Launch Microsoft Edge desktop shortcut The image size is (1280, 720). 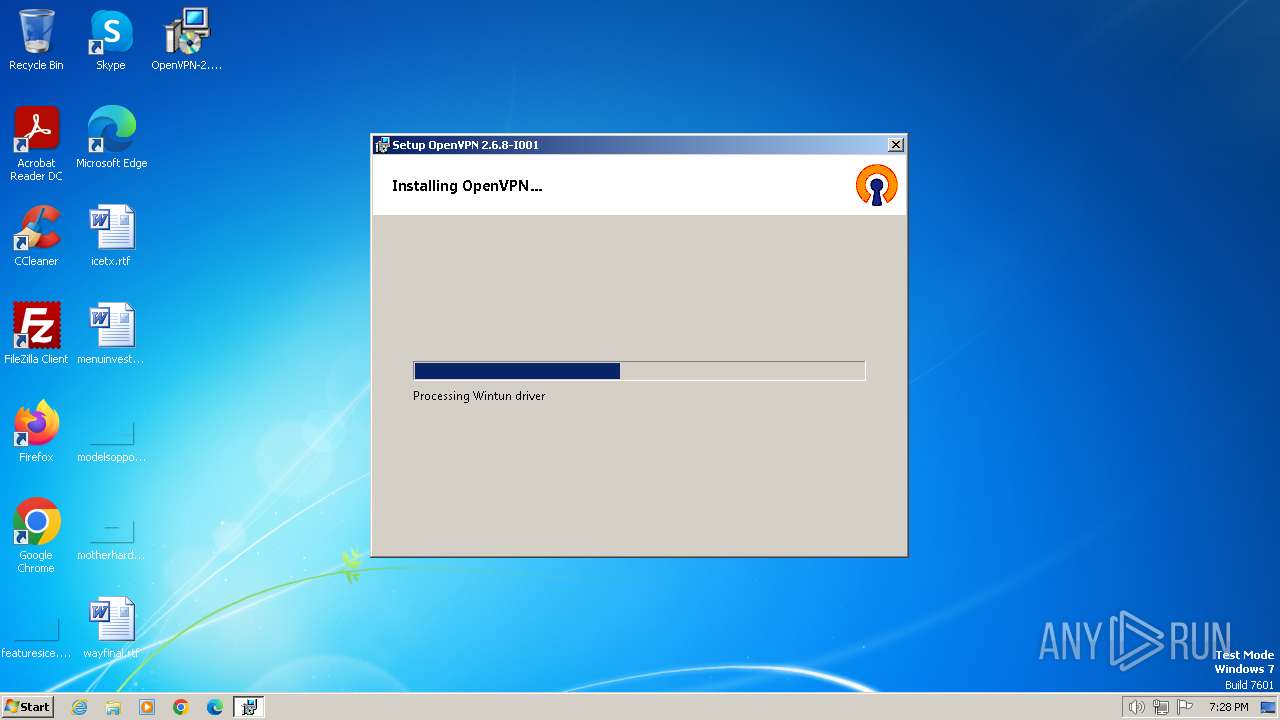111,138
